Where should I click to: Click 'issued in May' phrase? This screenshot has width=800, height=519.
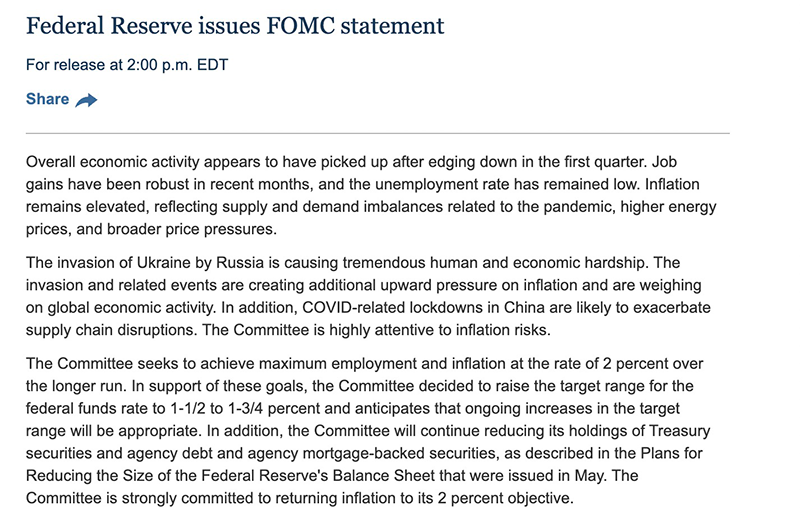click(560, 476)
